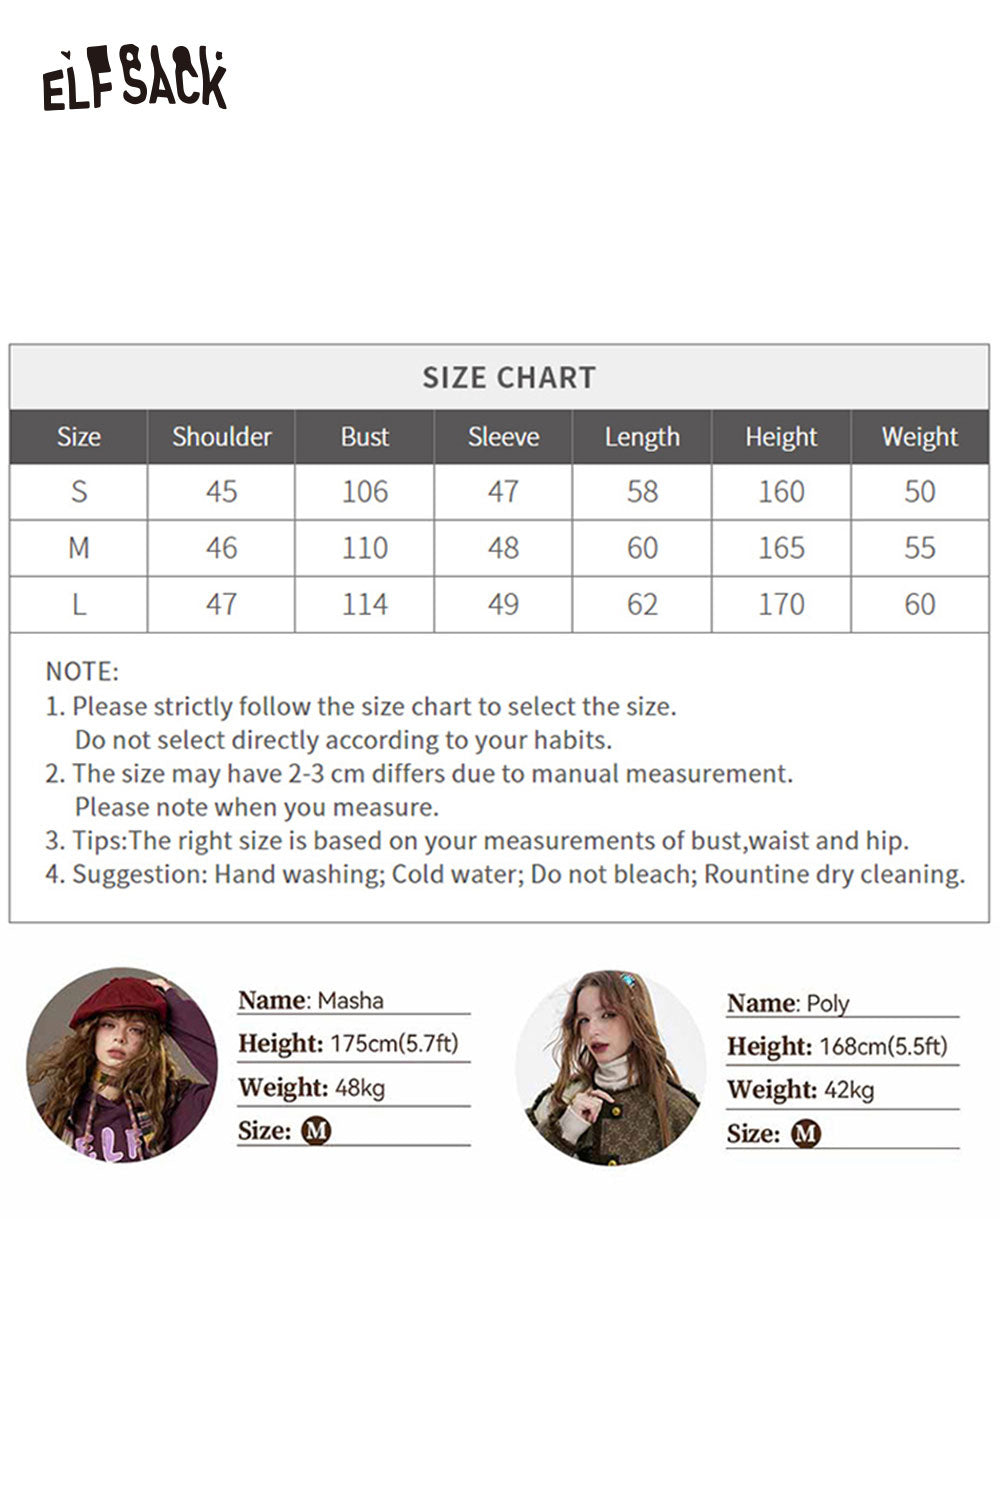Select the Height column header
1000x1500 pixels.
click(781, 437)
